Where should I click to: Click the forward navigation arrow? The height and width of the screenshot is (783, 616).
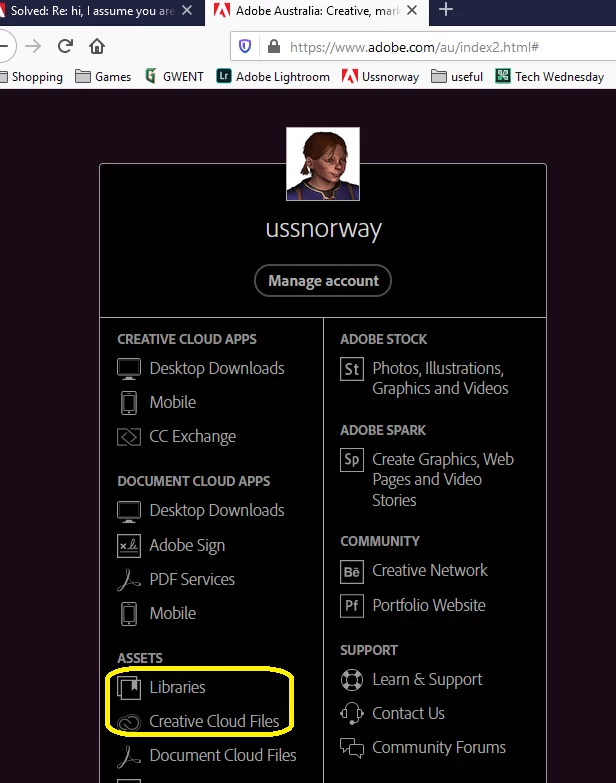click(x=33, y=46)
